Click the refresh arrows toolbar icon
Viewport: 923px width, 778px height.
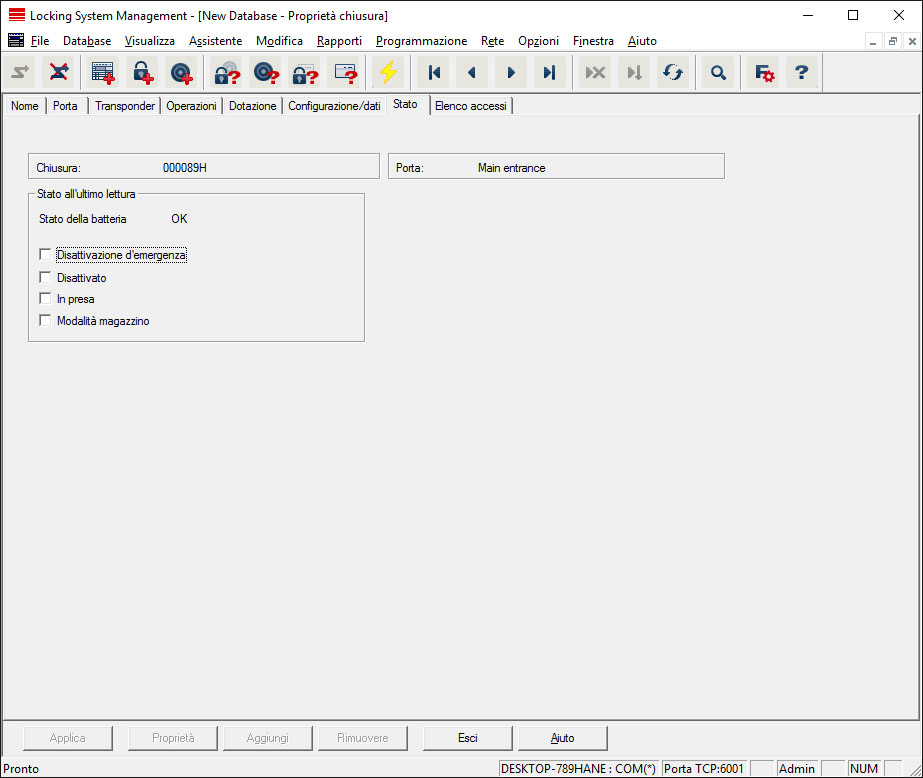click(x=673, y=73)
